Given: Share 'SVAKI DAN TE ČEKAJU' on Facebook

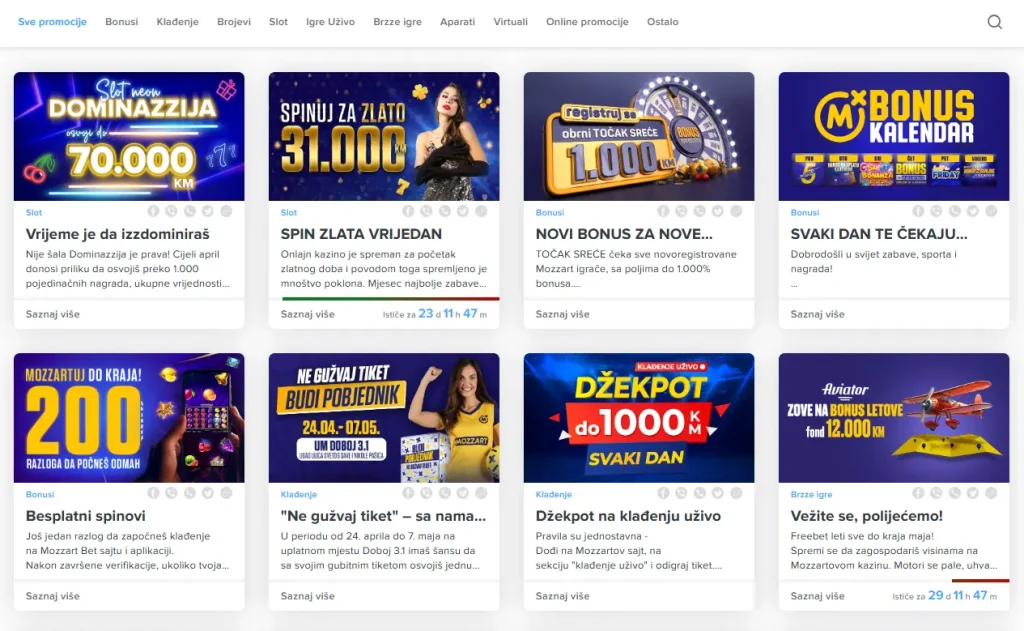Looking at the screenshot, I should [918, 211].
